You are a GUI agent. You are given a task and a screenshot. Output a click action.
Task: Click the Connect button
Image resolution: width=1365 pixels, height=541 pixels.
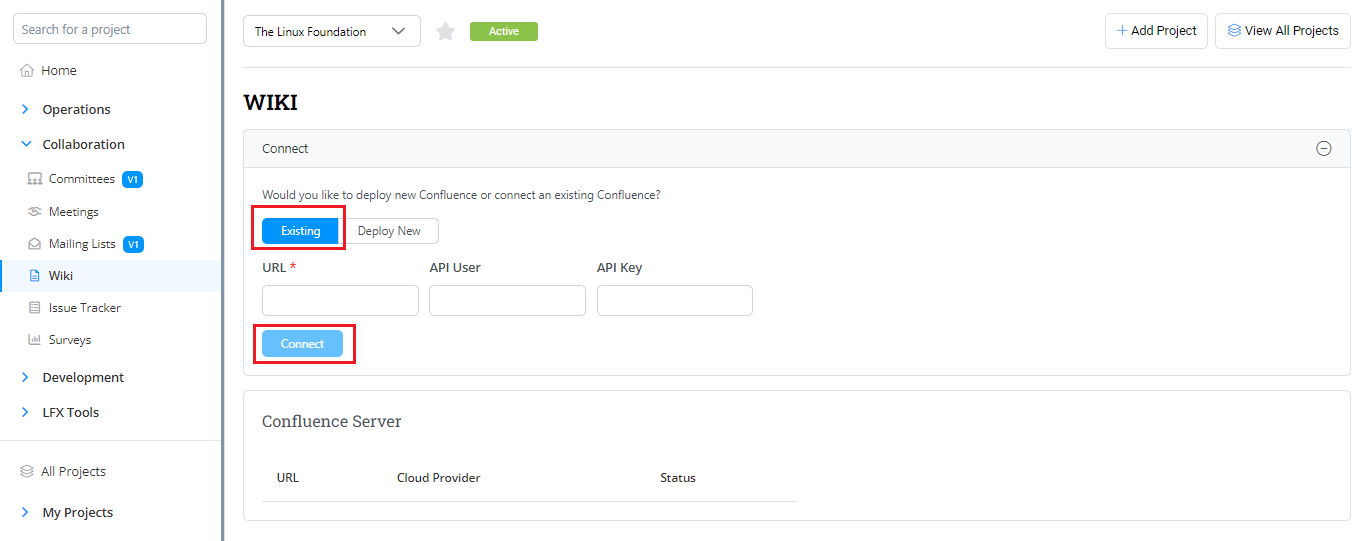pyautogui.click(x=302, y=344)
